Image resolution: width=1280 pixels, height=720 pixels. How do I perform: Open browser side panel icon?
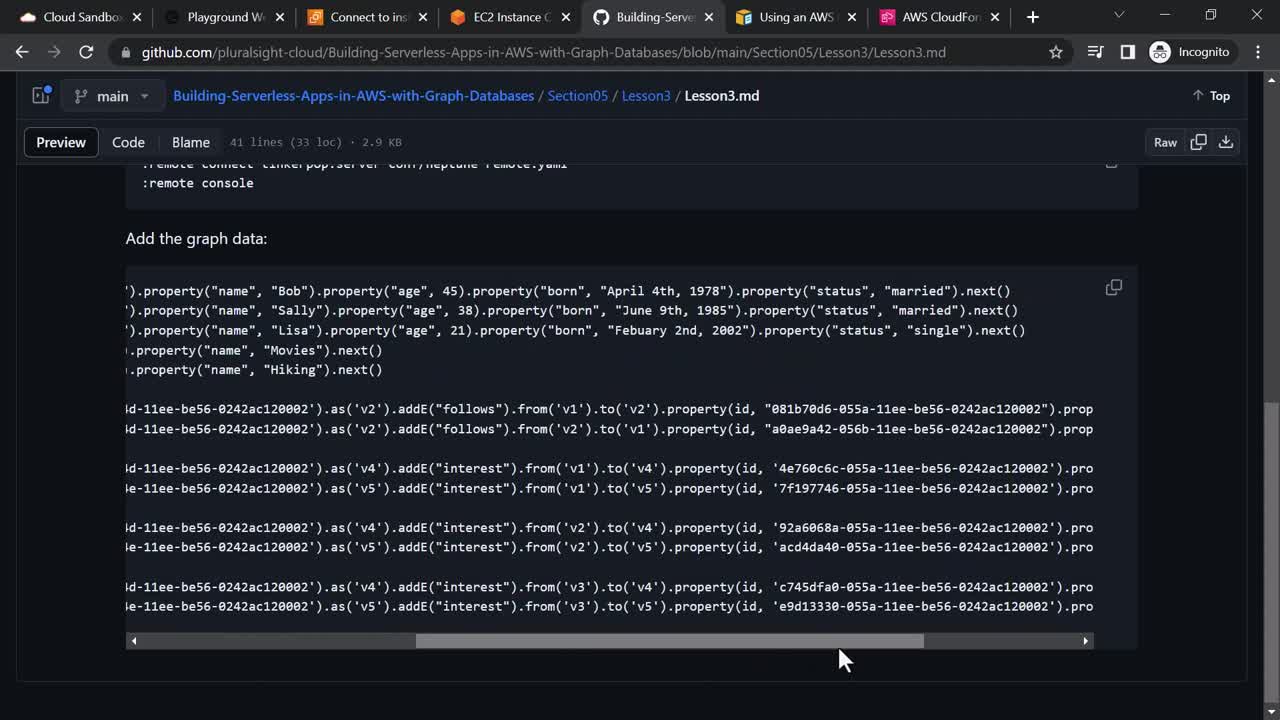[1128, 52]
